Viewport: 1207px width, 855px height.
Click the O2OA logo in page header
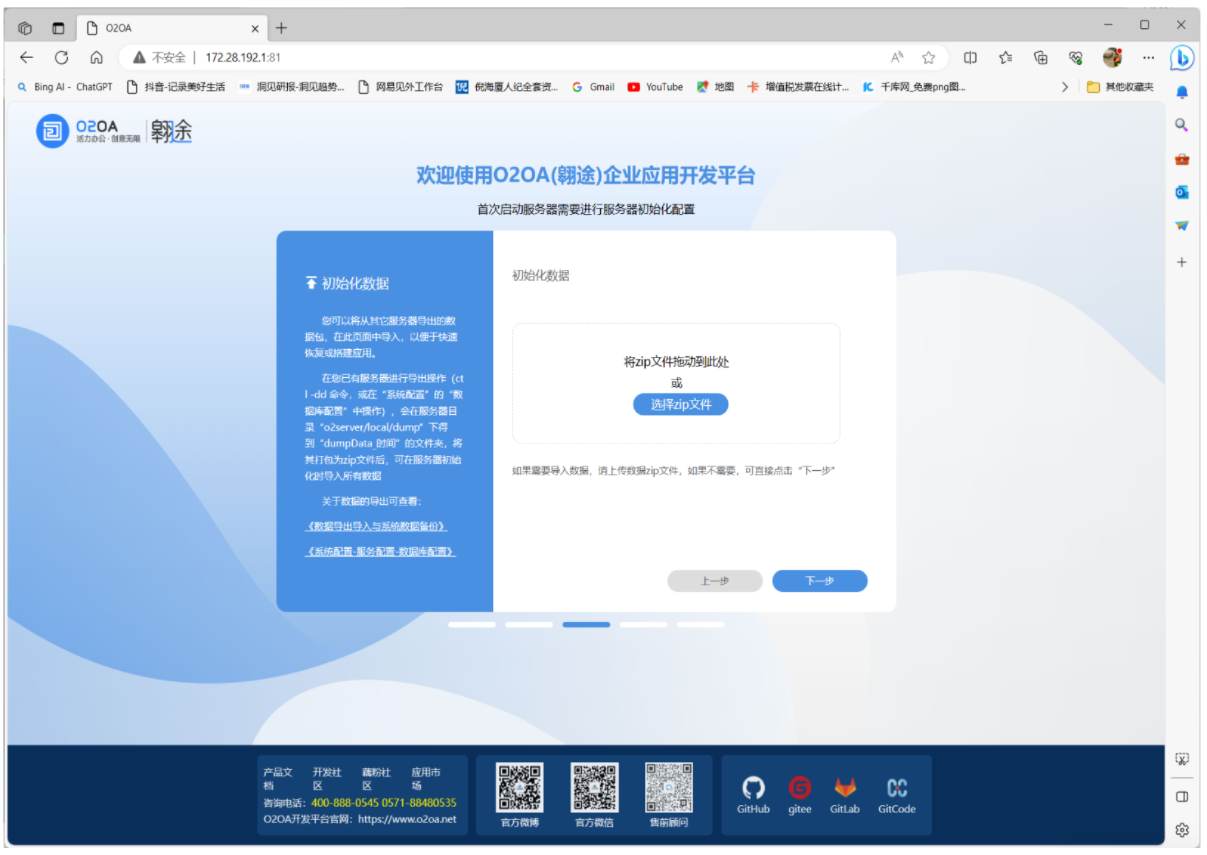[x=114, y=131]
